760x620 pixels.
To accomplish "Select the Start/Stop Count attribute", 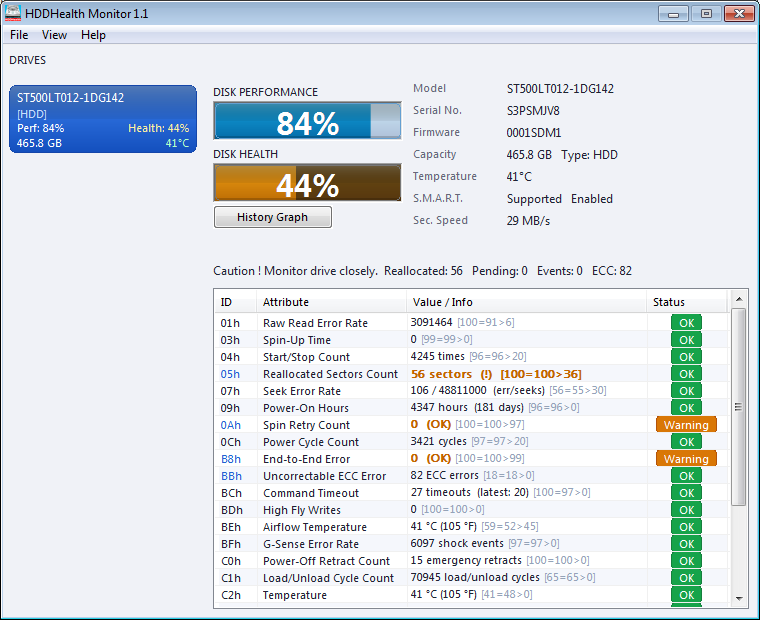I will 306,357.
